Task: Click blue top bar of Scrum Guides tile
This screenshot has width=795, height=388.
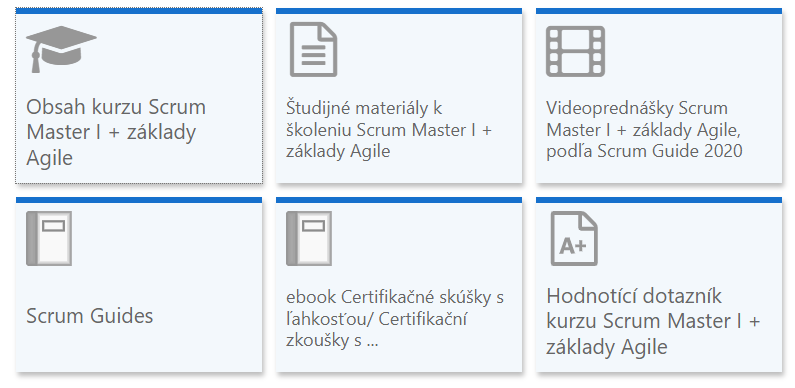Action: (139, 200)
